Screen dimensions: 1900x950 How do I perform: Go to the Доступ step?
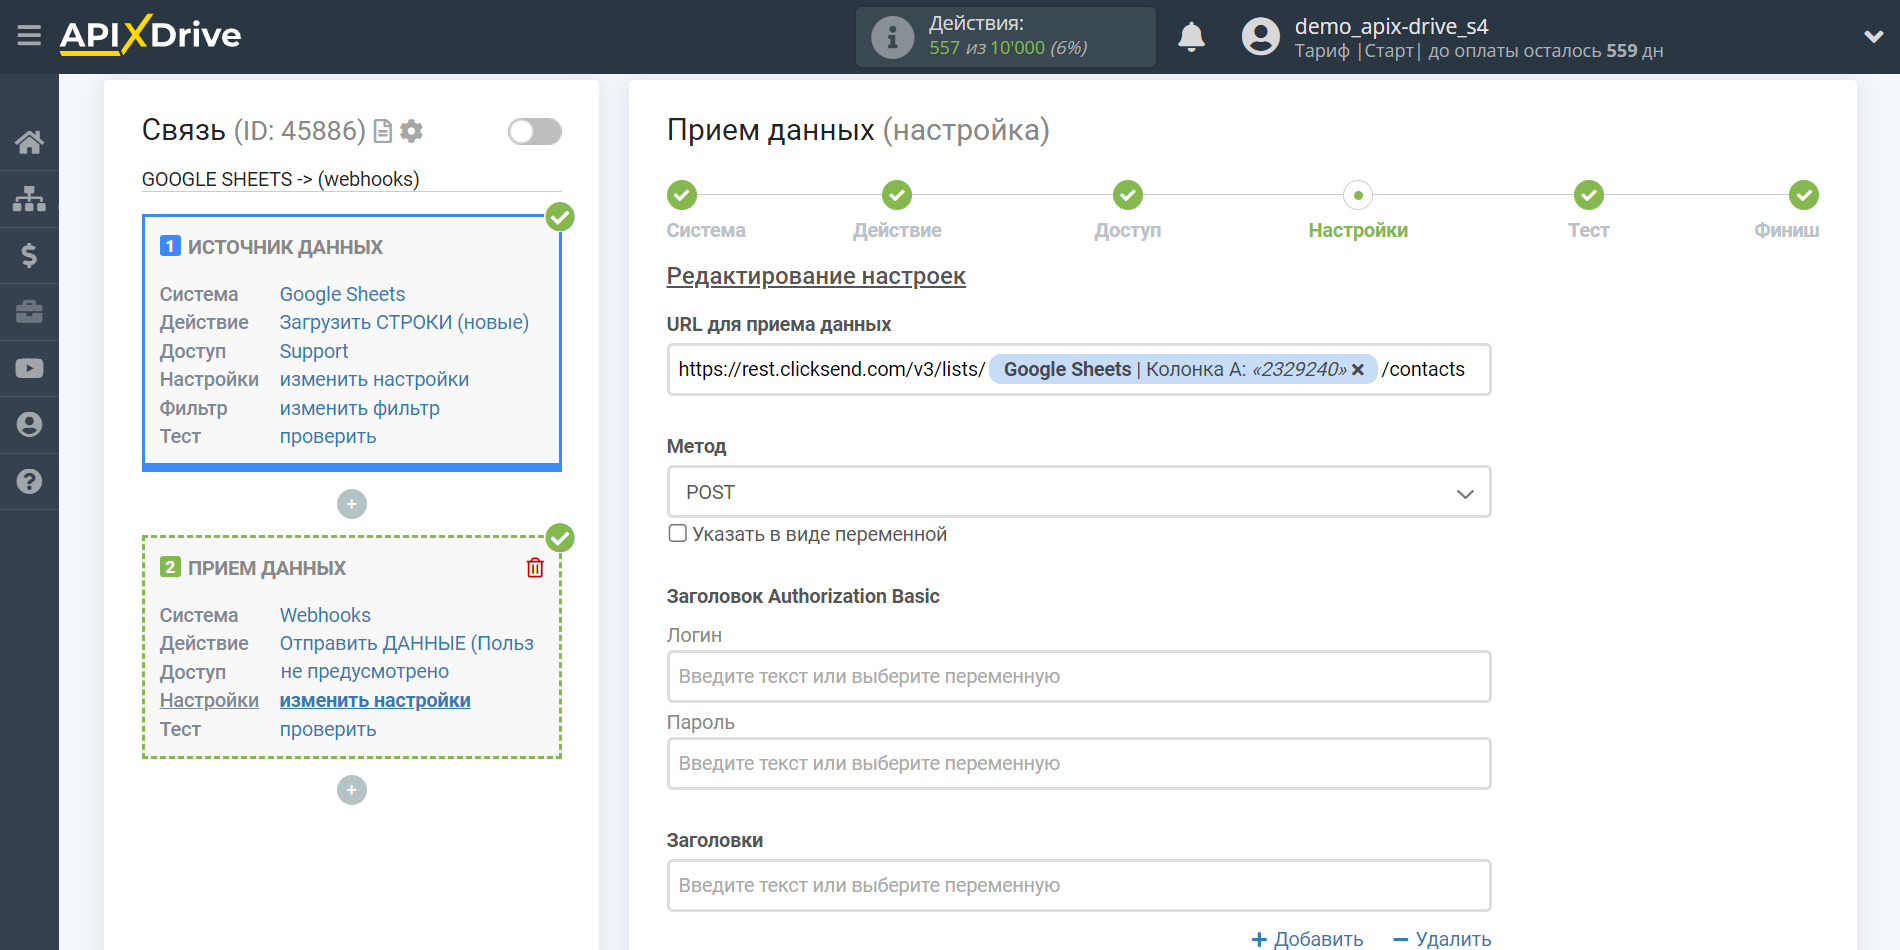tap(1128, 195)
